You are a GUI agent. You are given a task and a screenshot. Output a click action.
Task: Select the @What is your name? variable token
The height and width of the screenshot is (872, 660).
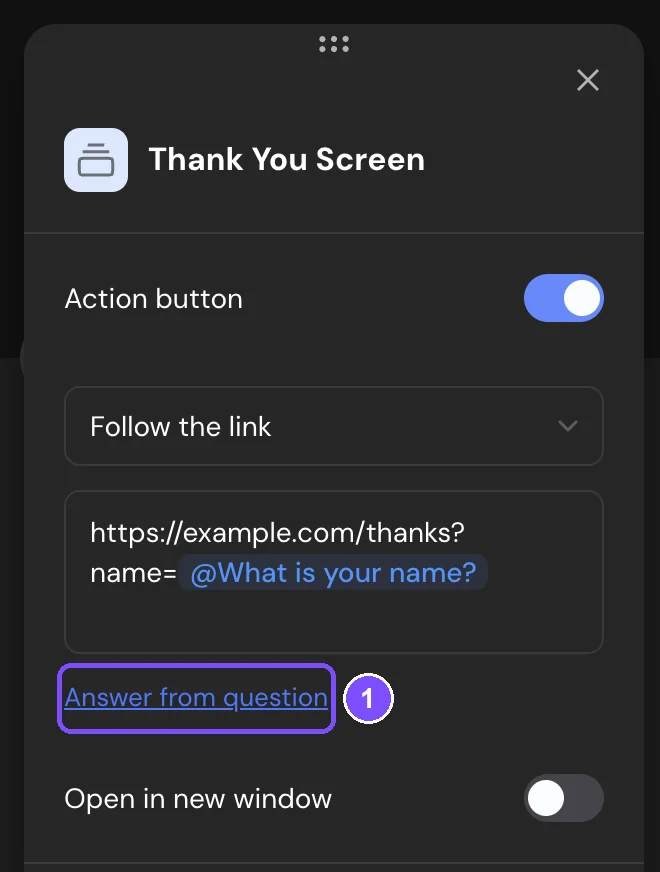point(333,572)
